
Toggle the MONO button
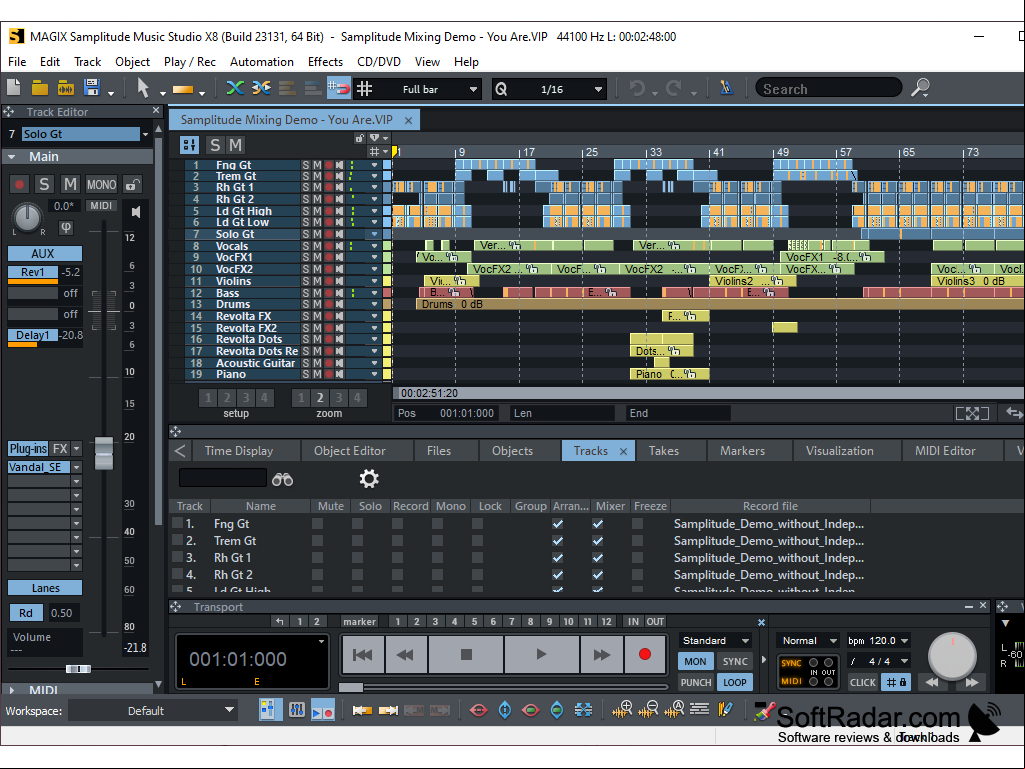coord(101,184)
